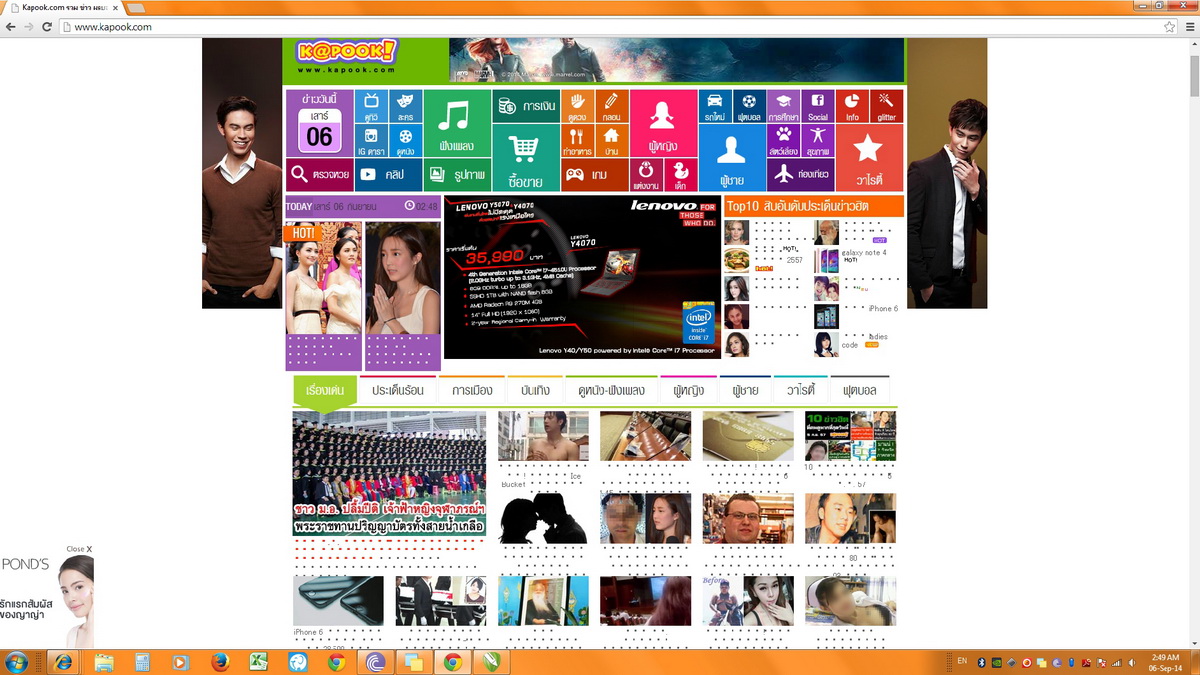
Task: Open the วาไรตี้ star tile
Action: coord(869,157)
